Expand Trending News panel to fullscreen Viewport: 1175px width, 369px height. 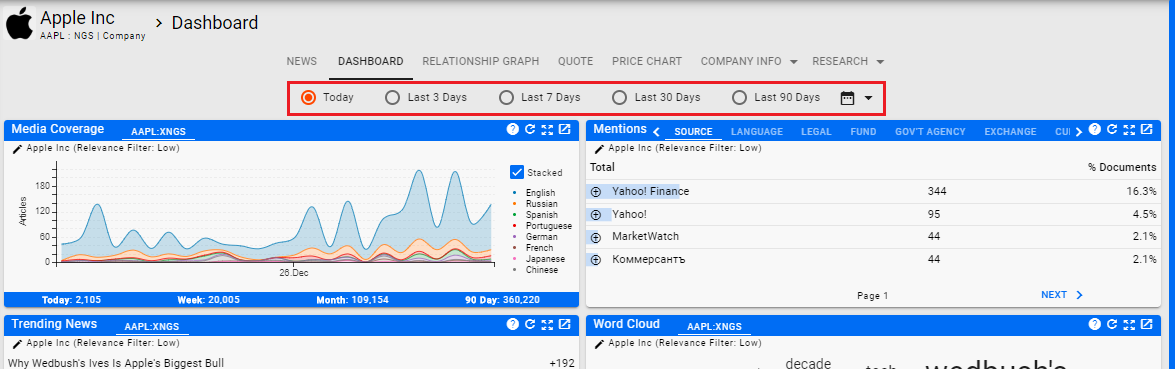click(547, 324)
